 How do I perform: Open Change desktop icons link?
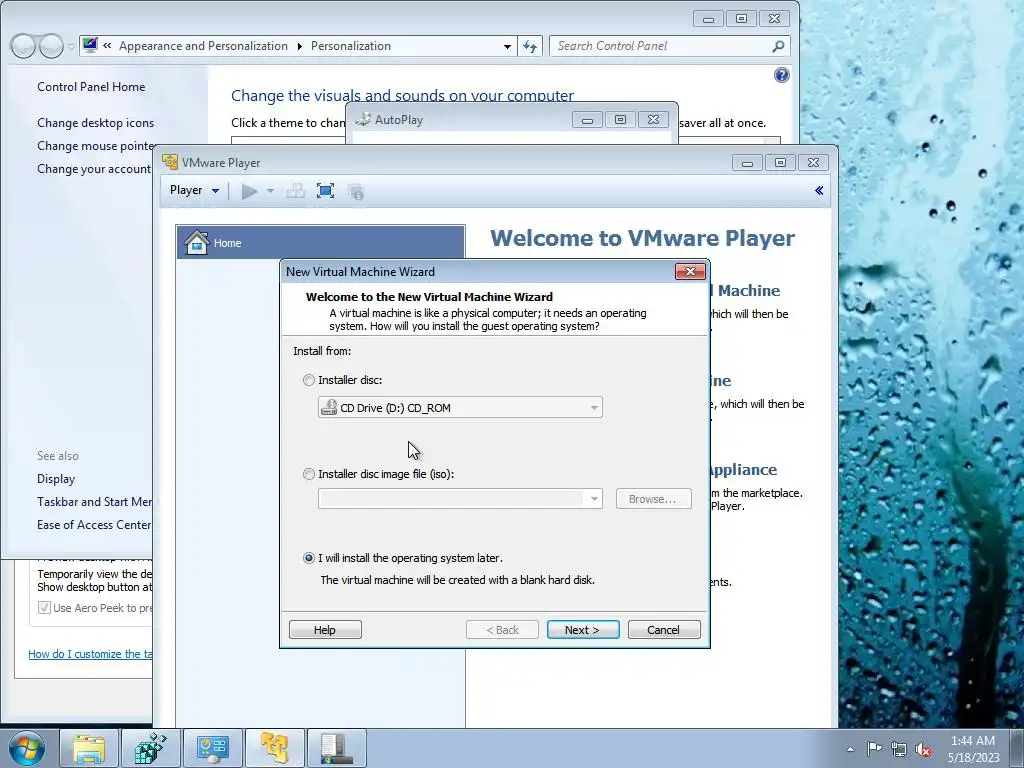95,123
